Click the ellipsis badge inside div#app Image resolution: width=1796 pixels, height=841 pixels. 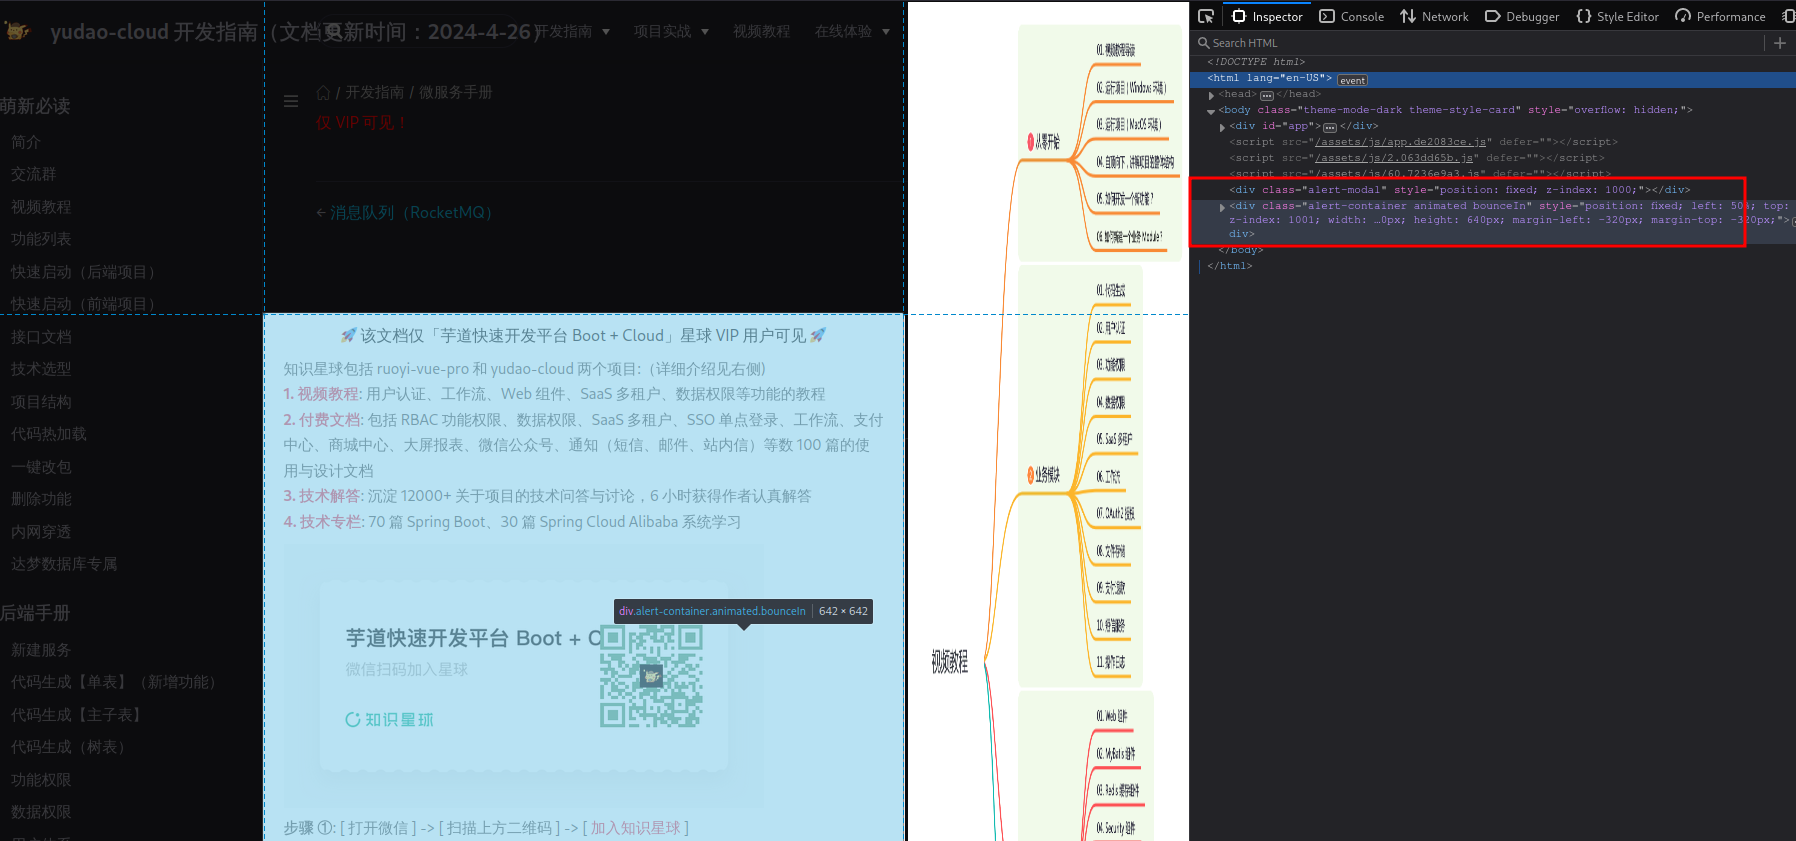coord(1329,128)
